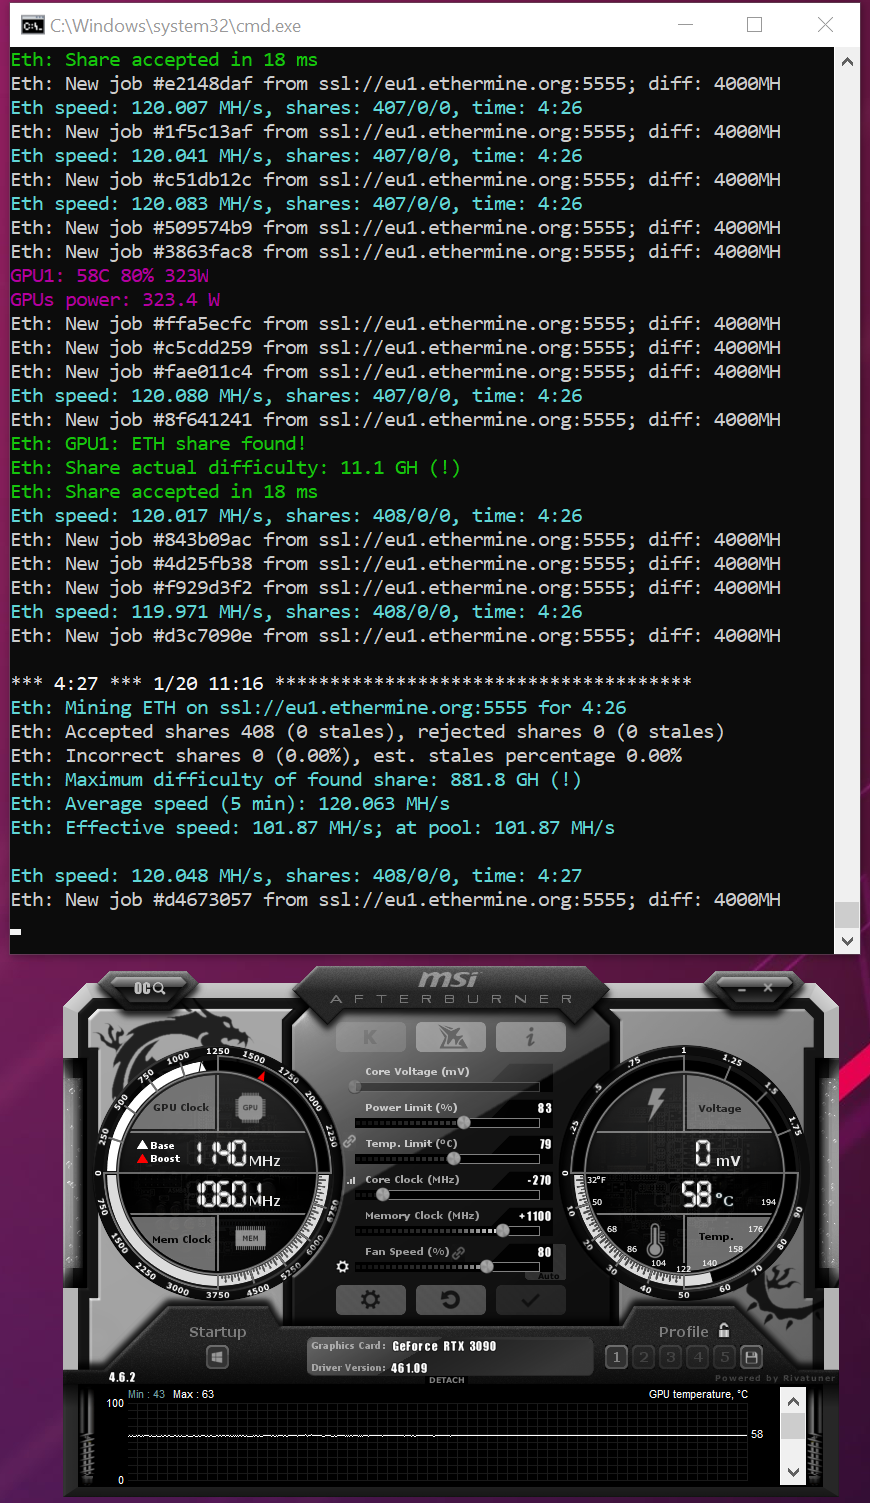Open the fan settings small gear icon
This screenshot has width=870, height=1503.
[x=342, y=1266]
